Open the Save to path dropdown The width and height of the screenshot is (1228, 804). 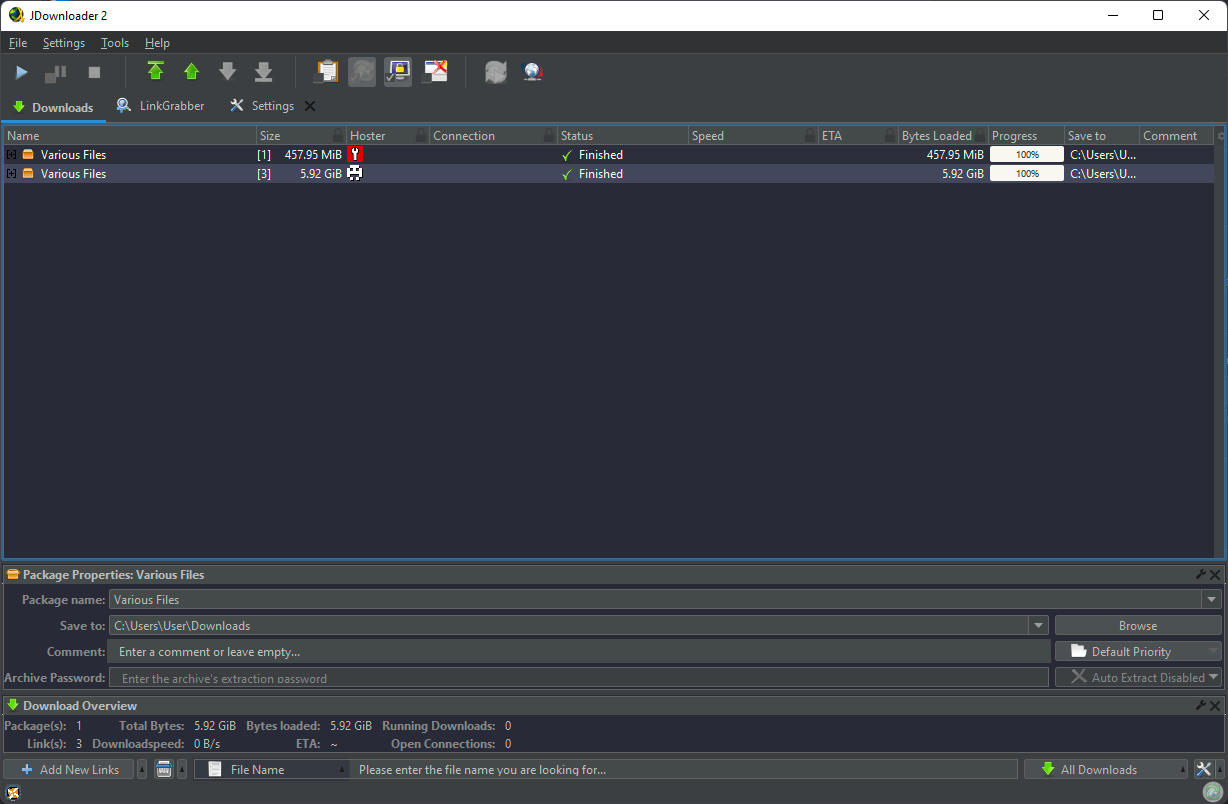[x=1039, y=625]
